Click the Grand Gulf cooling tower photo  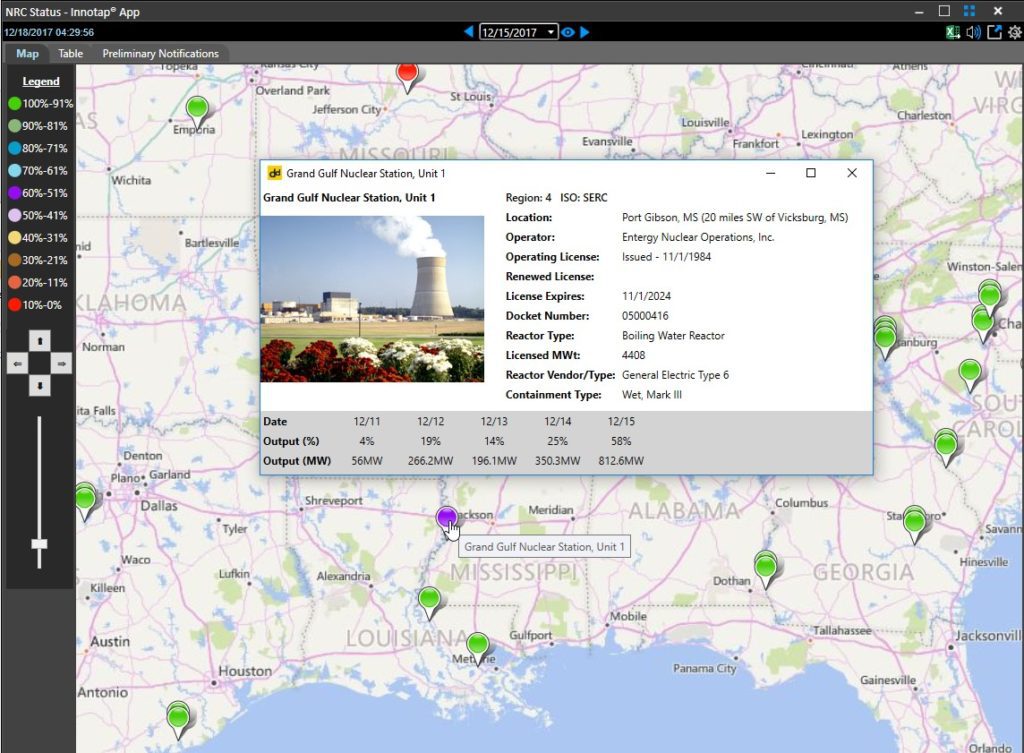pos(372,298)
